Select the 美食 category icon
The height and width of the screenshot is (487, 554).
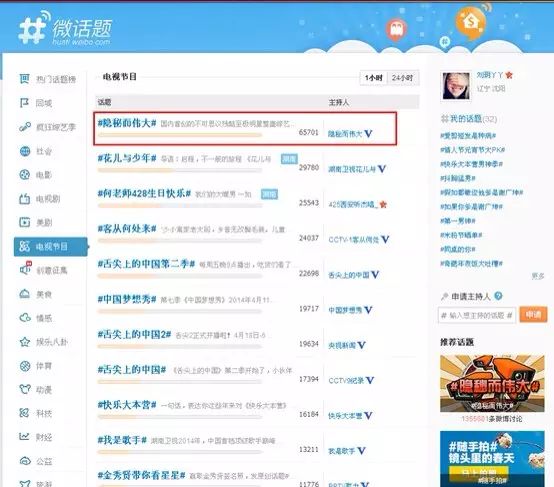pos(24,294)
